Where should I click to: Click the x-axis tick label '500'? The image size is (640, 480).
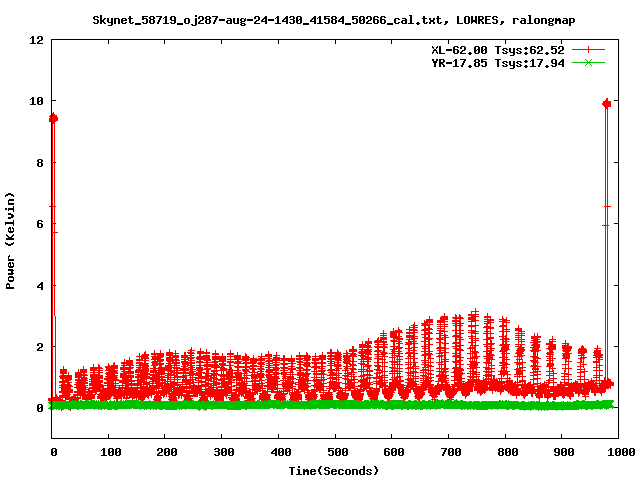pyautogui.click(x=338, y=452)
